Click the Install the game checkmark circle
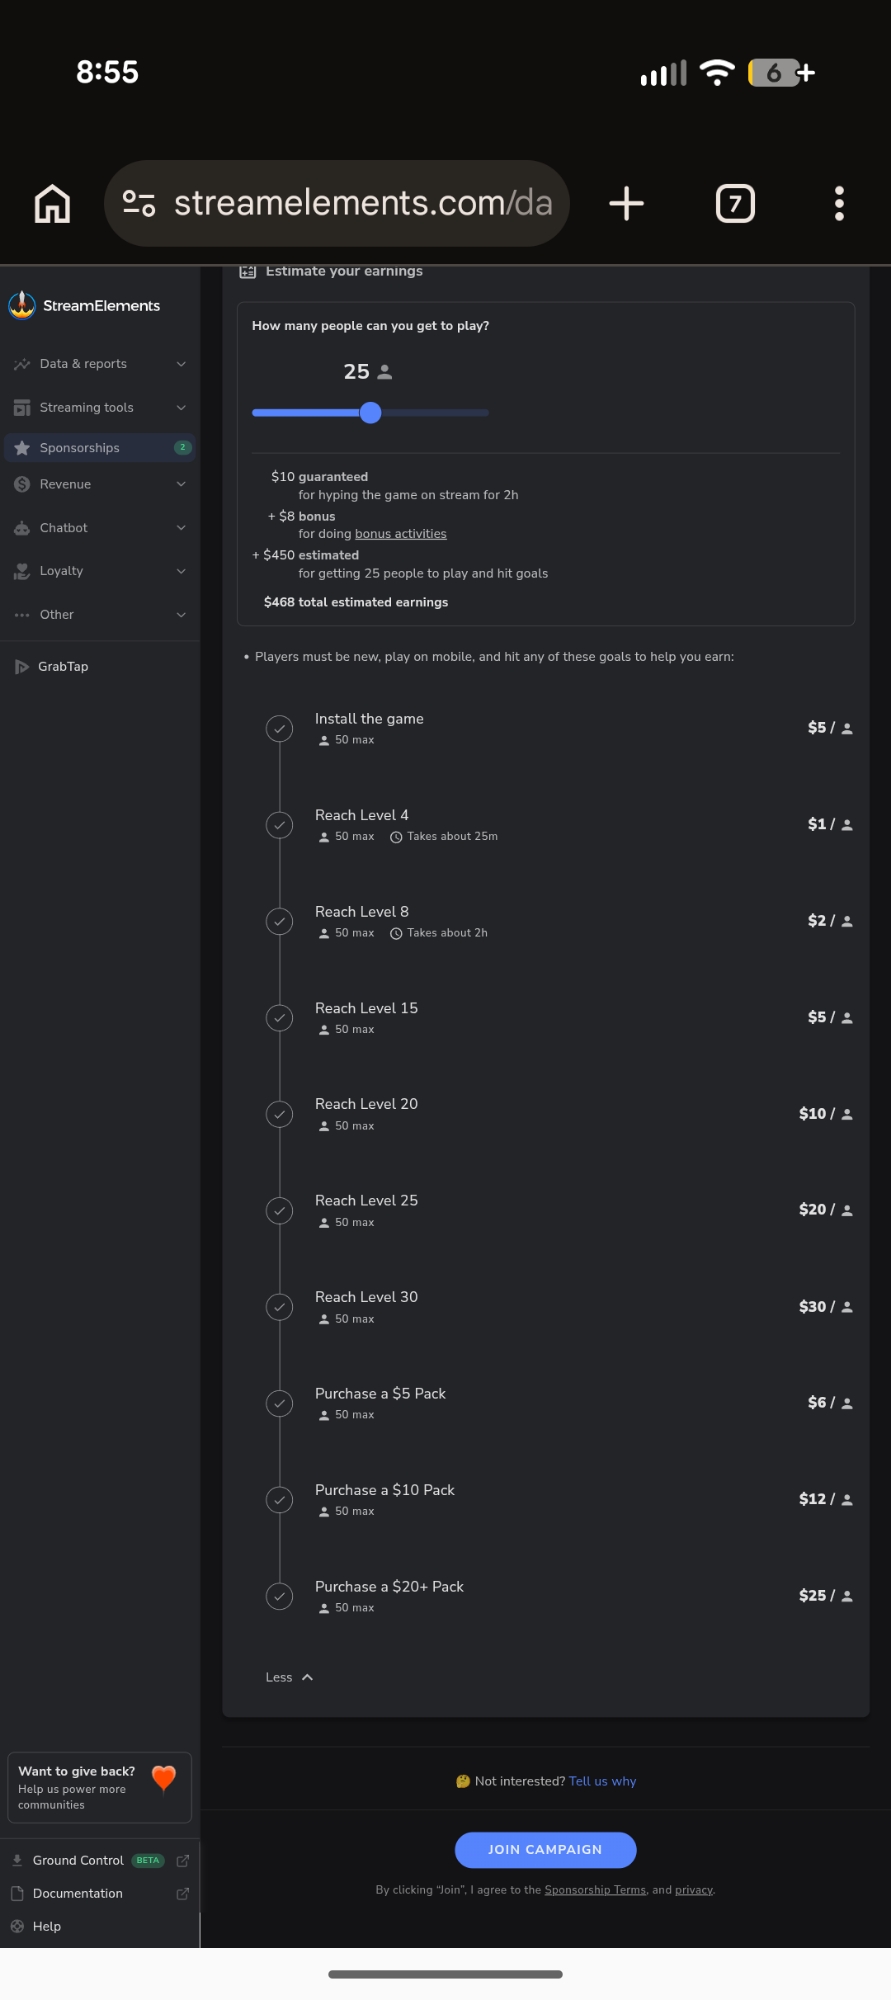The height and width of the screenshot is (2000, 891). [280, 729]
